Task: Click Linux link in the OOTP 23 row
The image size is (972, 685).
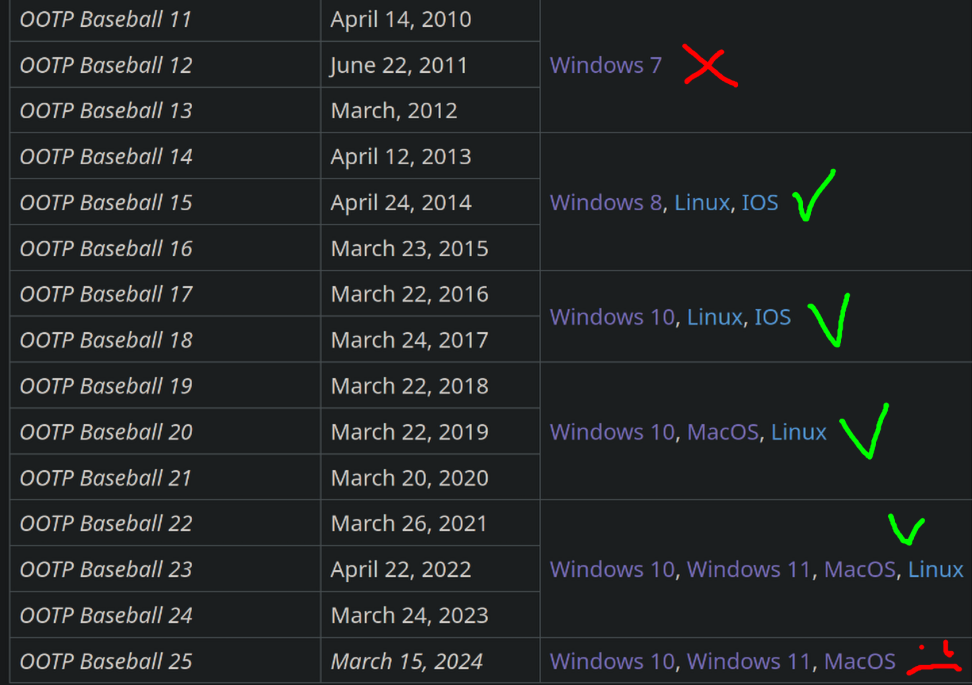Action: [935, 570]
